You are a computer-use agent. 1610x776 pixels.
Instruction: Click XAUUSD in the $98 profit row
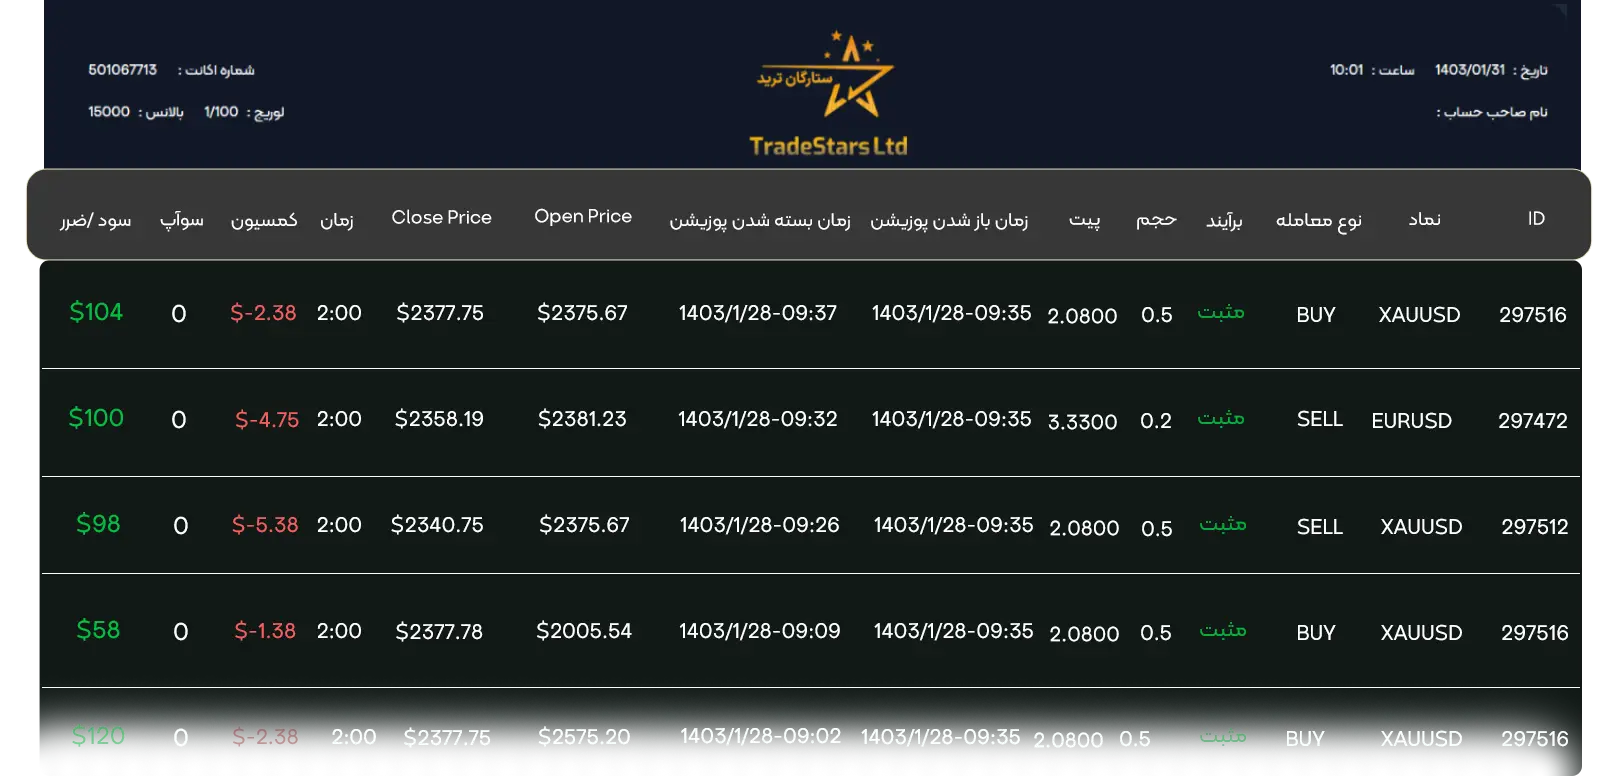(1421, 527)
